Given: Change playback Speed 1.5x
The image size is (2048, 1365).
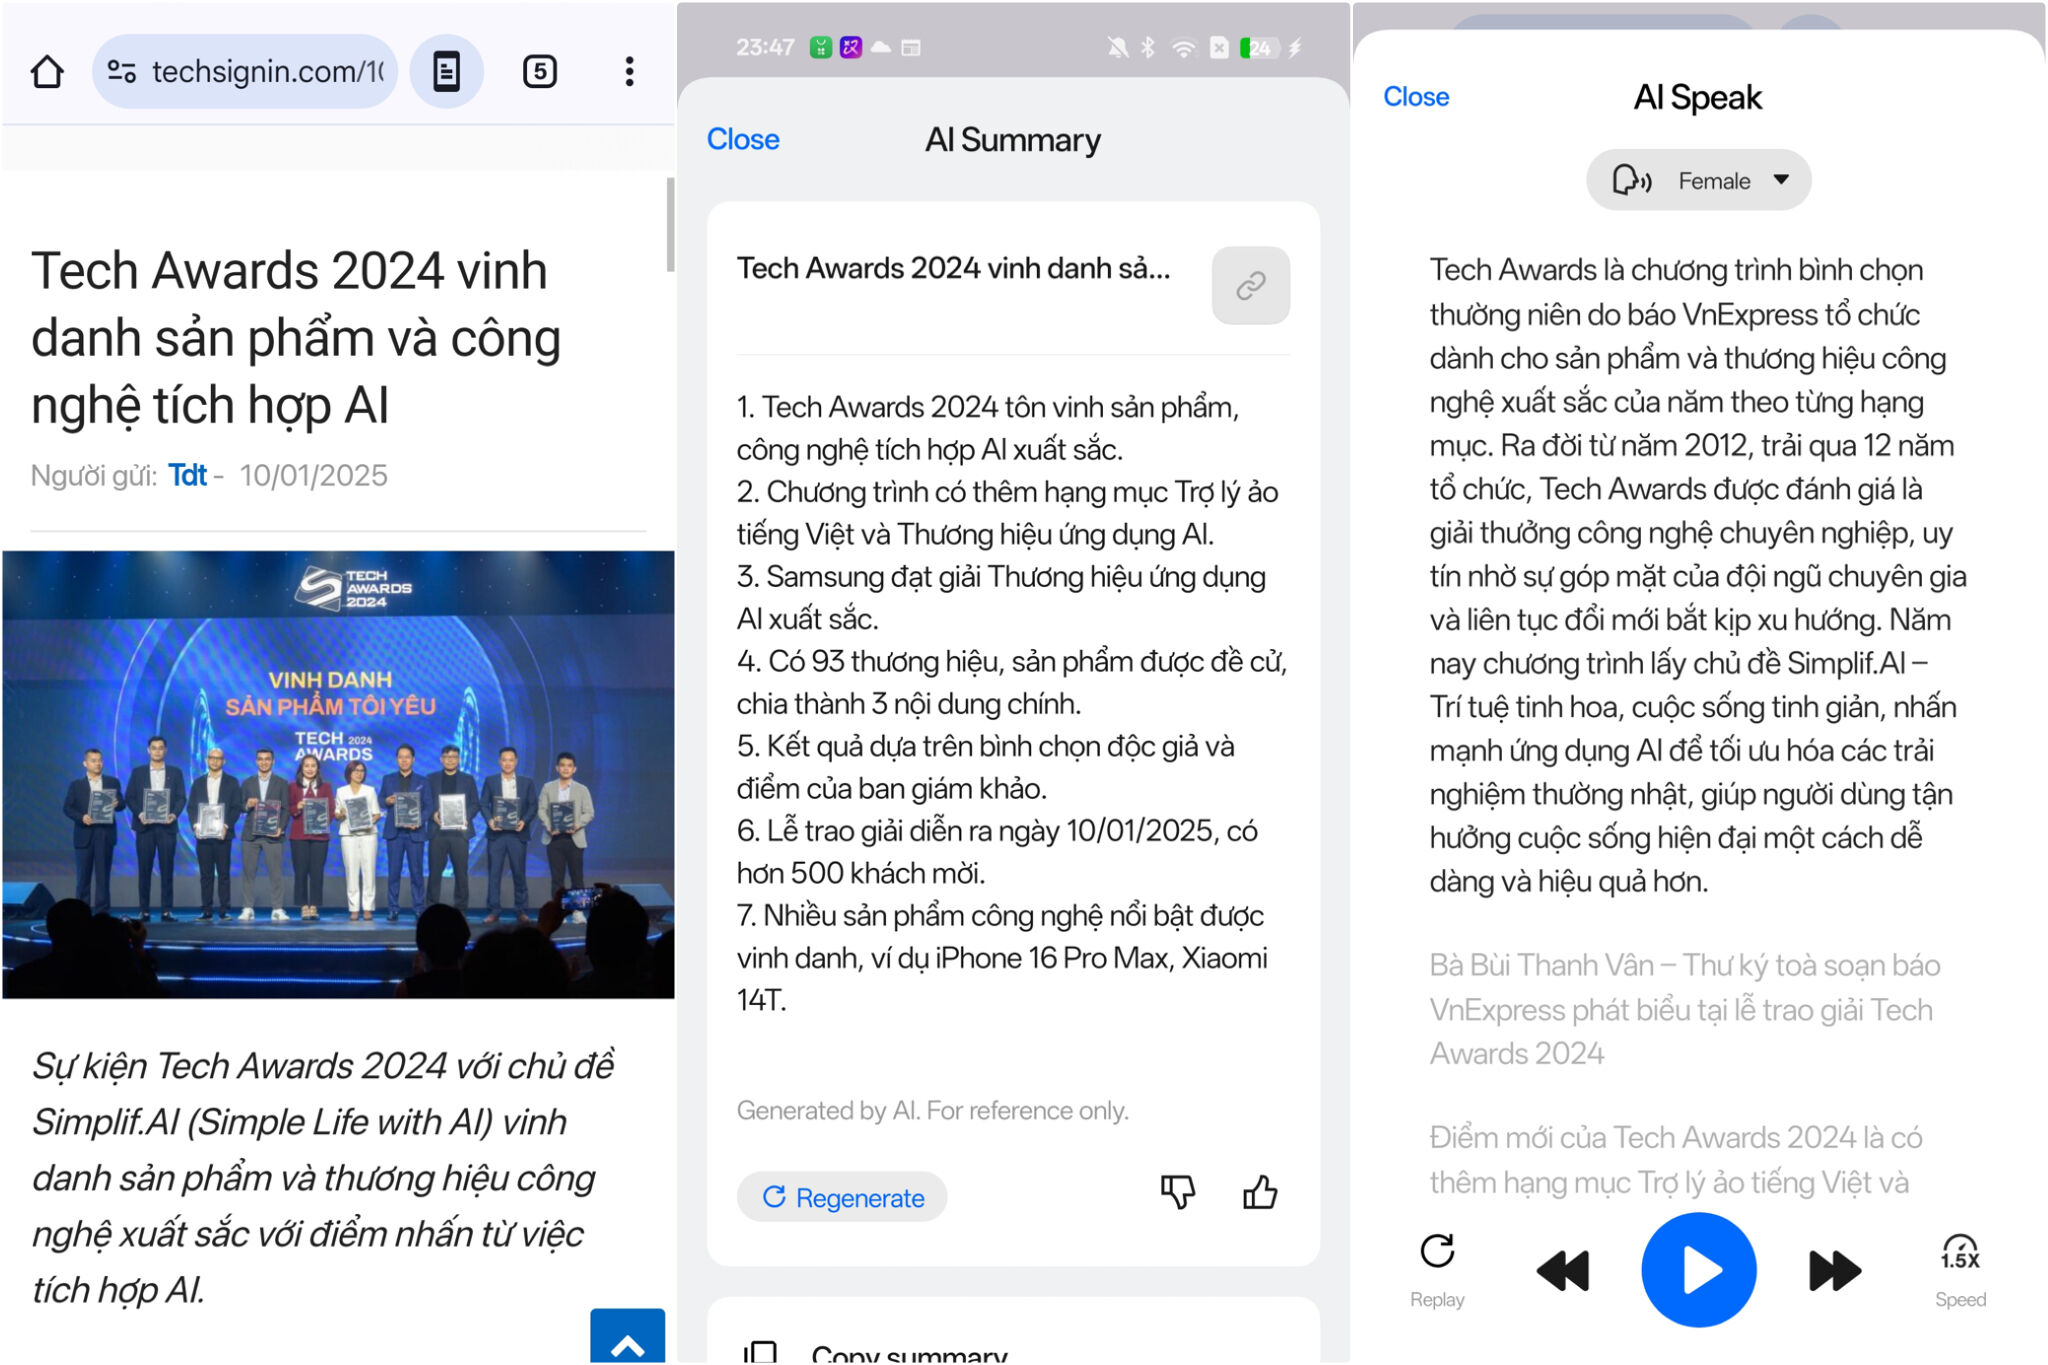Looking at the screenshot, I should 1960,1270.
